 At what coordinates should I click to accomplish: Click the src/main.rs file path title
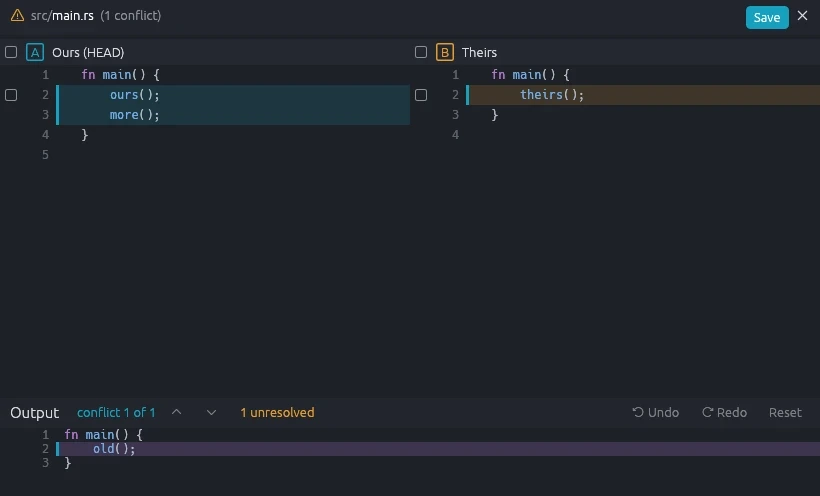pyautogui.click(x=62, y=16)
